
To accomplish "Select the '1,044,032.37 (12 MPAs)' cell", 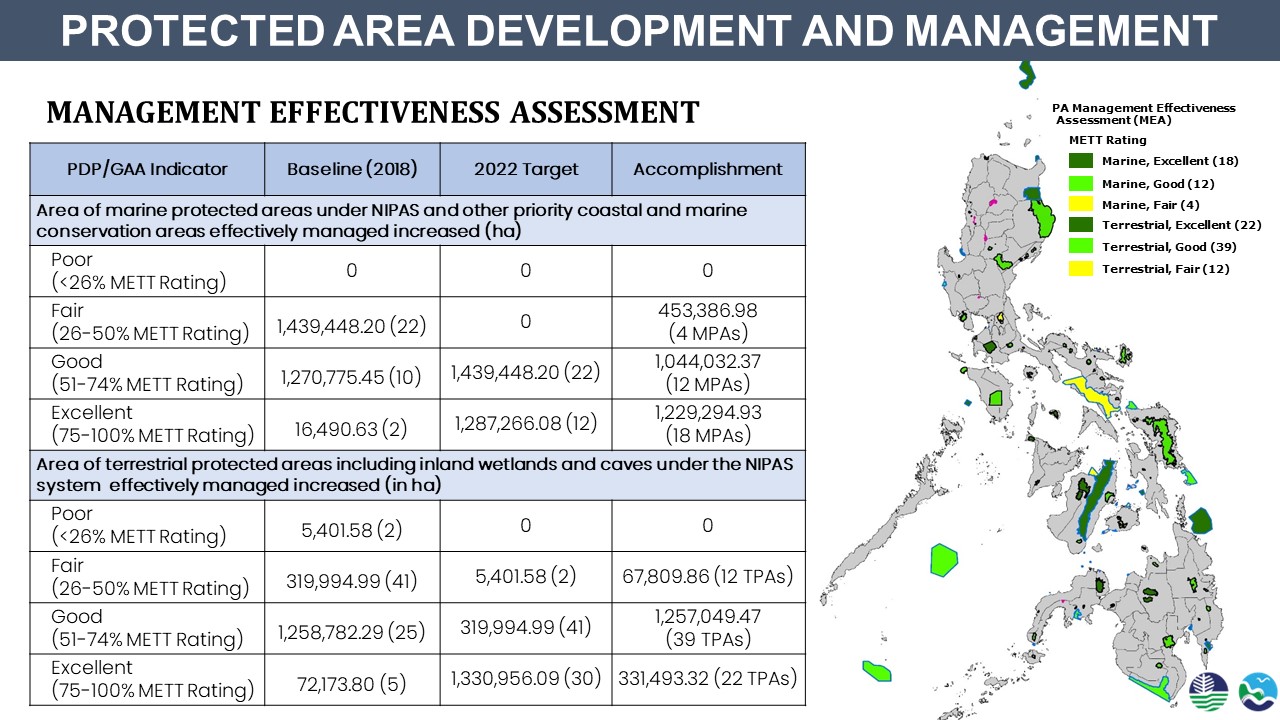I will [x=708, y=374].
